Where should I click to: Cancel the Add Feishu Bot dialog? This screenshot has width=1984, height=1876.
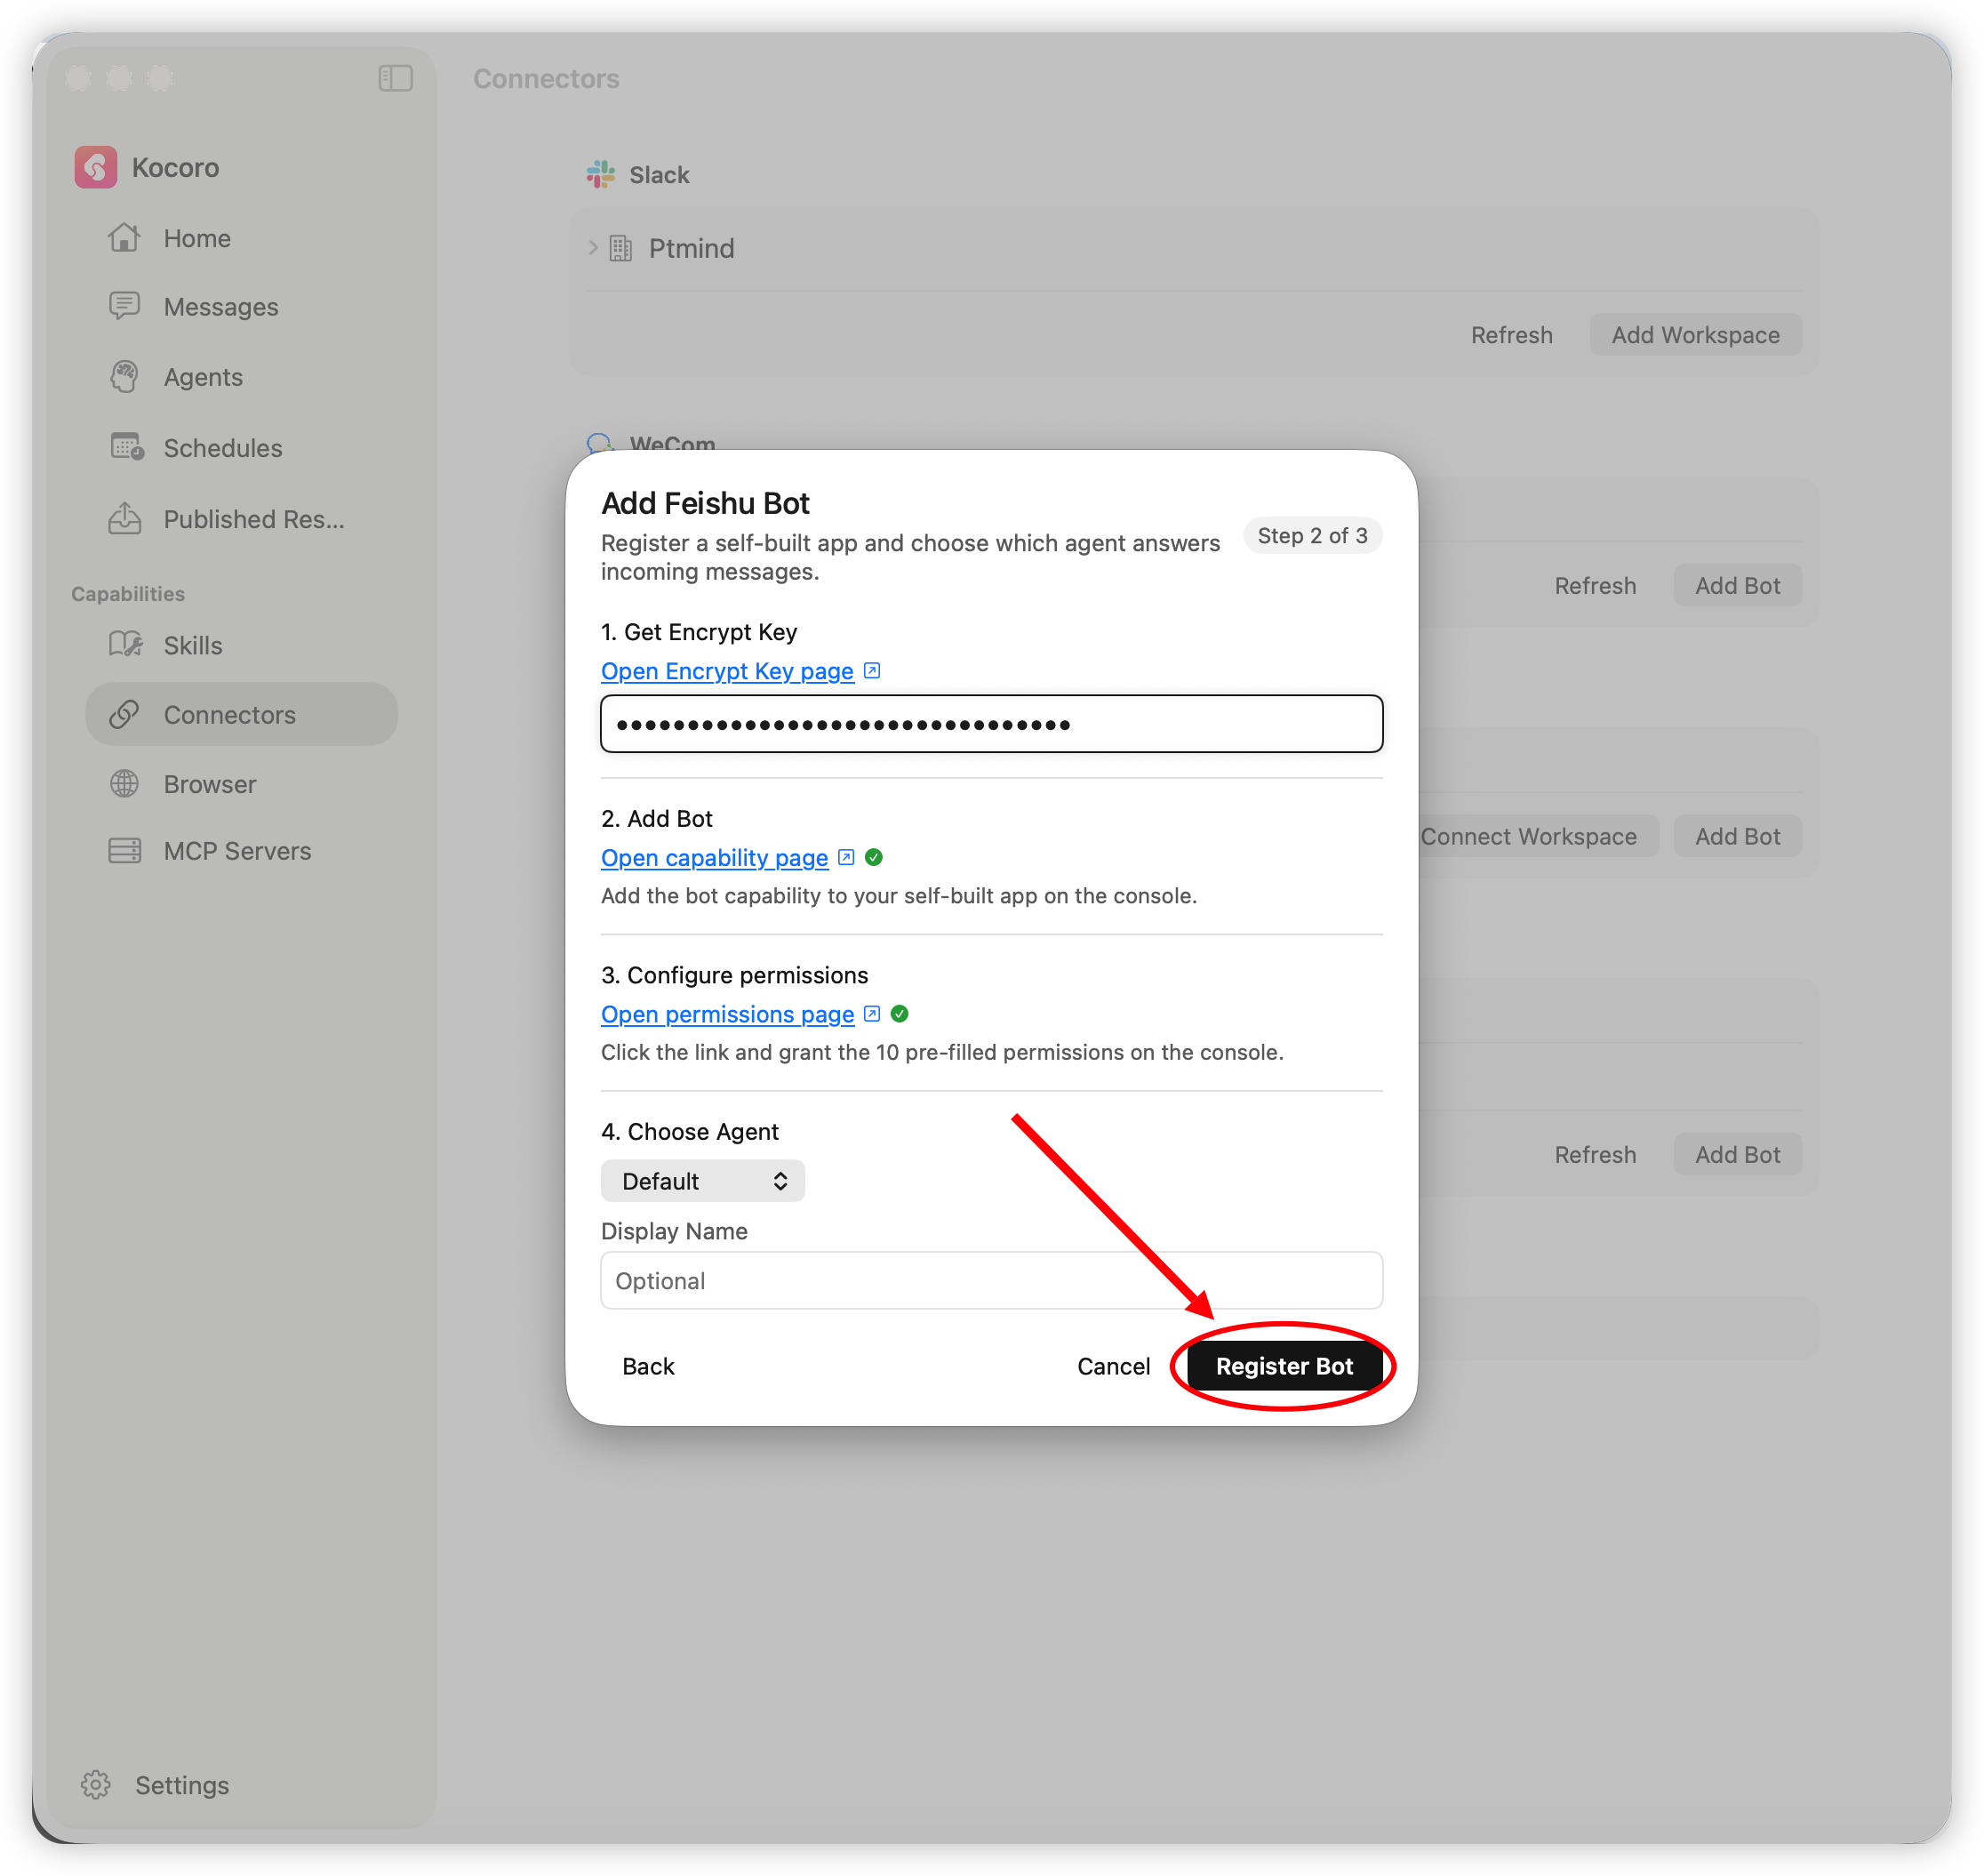tap(1113, 1366)
